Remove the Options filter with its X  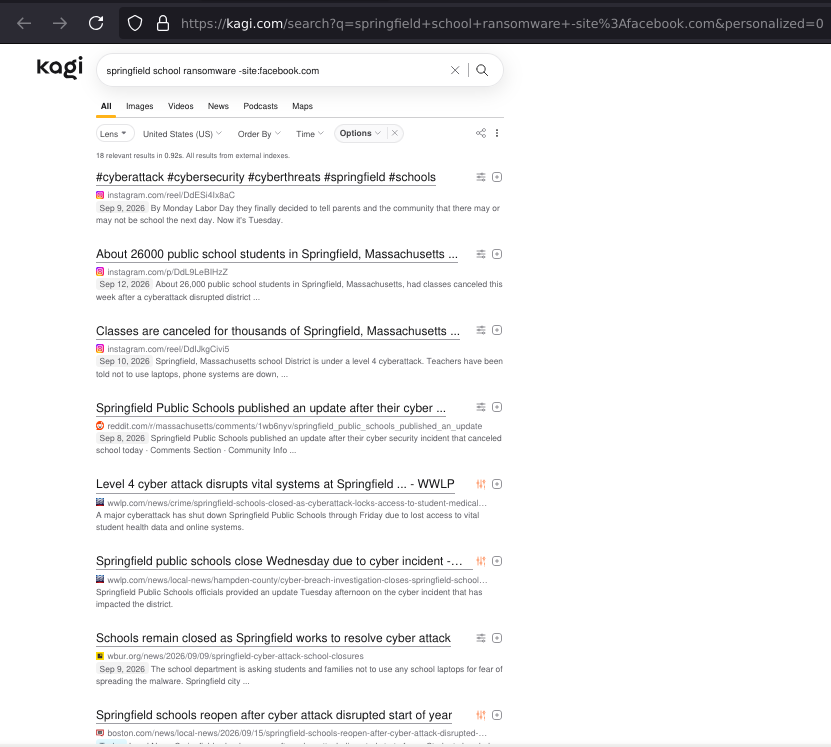tap(394, 134)
